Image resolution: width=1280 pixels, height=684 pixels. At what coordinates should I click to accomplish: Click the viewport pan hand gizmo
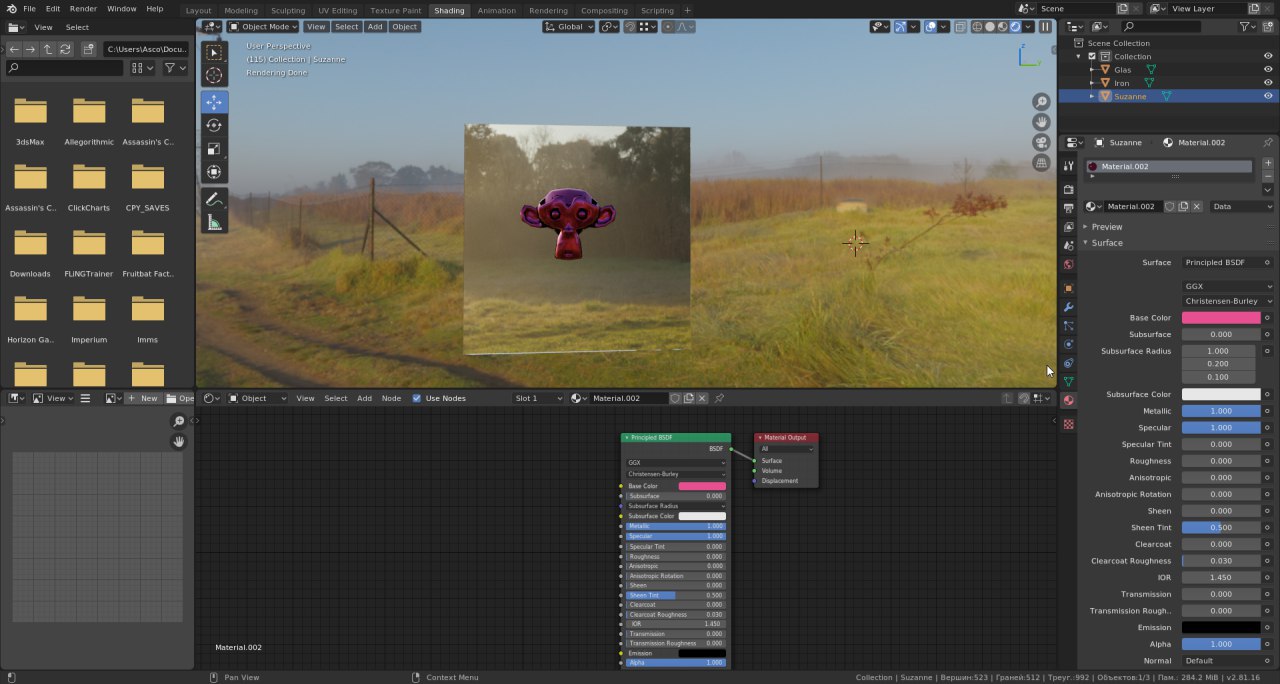[x=1041, y=122]
